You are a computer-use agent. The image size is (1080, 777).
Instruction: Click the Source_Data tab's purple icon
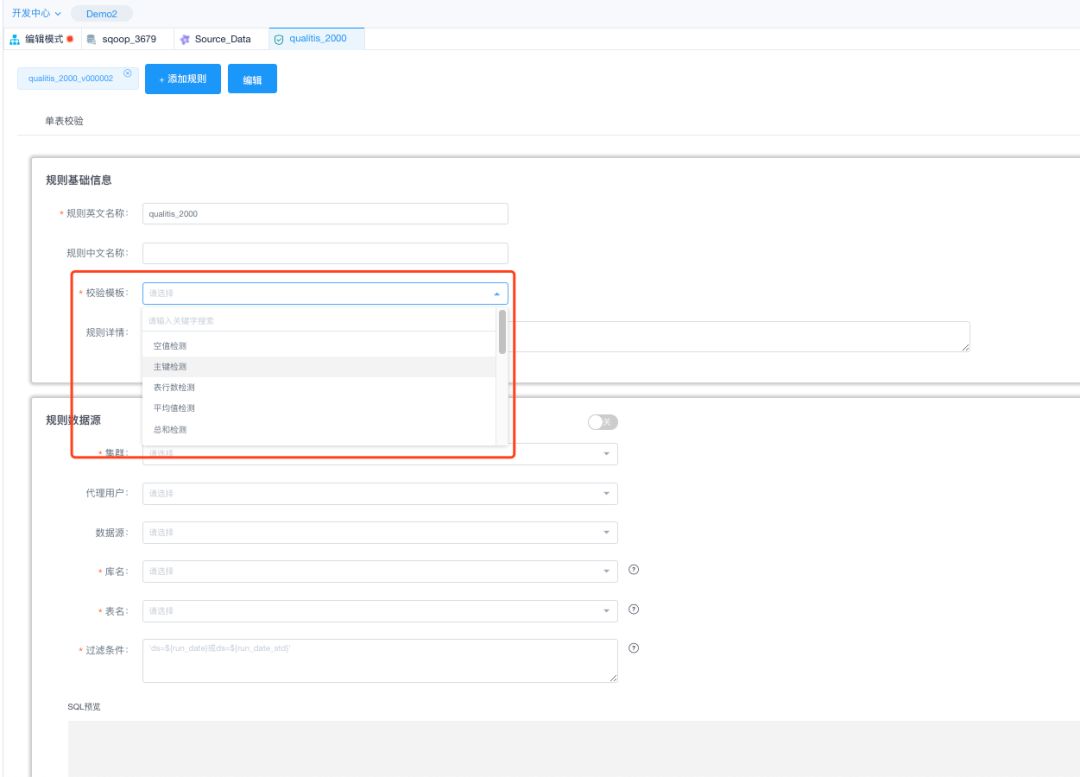pos(185,39)
